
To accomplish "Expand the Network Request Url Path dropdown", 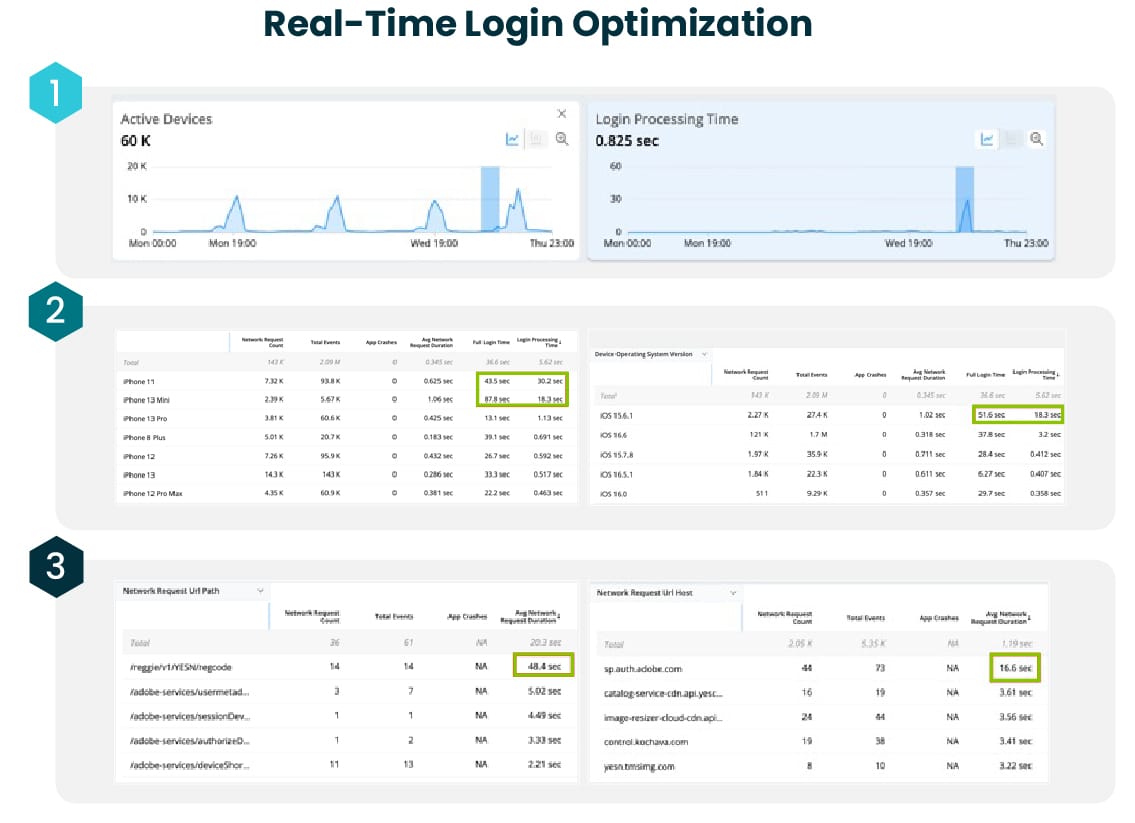I will (x=259, y=591).
